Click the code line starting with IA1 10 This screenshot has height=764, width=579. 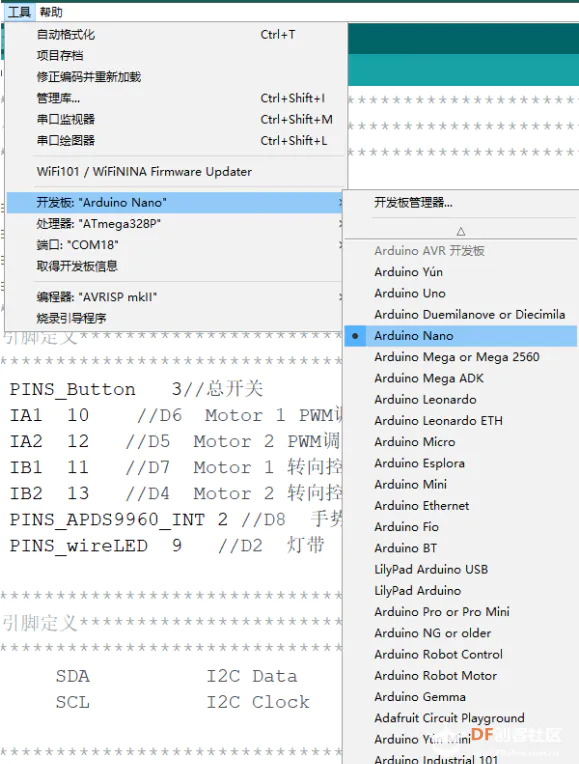[x=175, y=415]
